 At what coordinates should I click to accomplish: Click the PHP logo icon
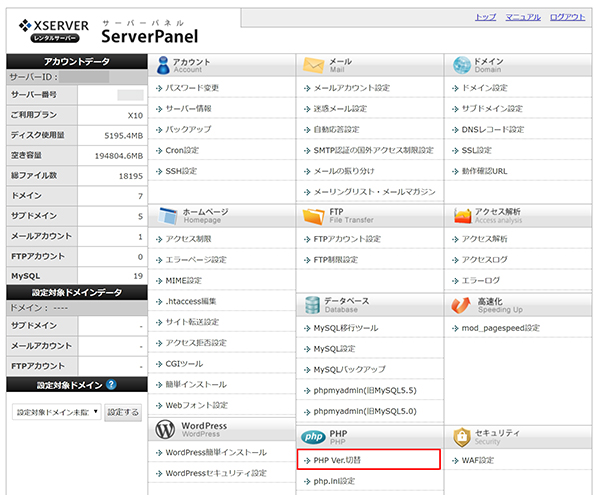[x=313, y=437]
